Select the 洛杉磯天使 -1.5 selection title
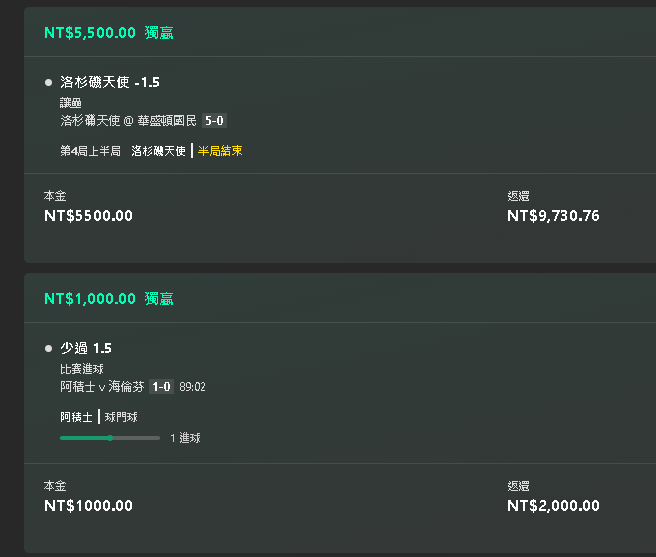 pos(110,82)
